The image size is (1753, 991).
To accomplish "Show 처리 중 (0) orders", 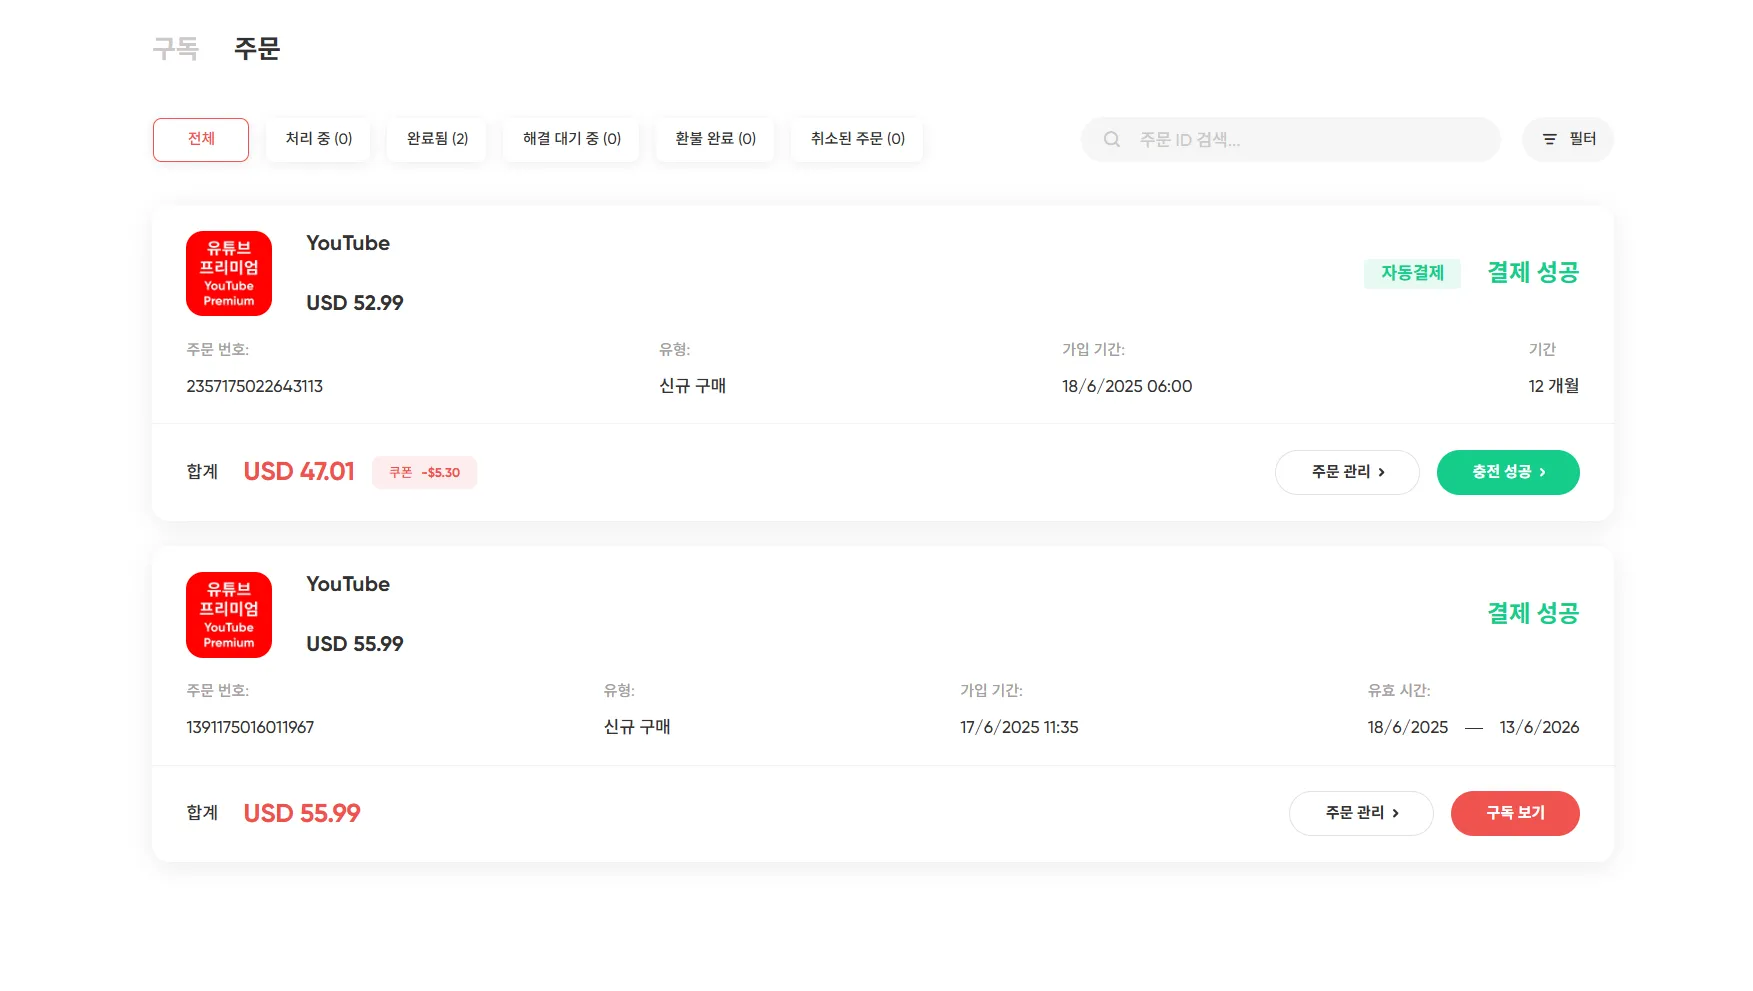I will point(318,140).
